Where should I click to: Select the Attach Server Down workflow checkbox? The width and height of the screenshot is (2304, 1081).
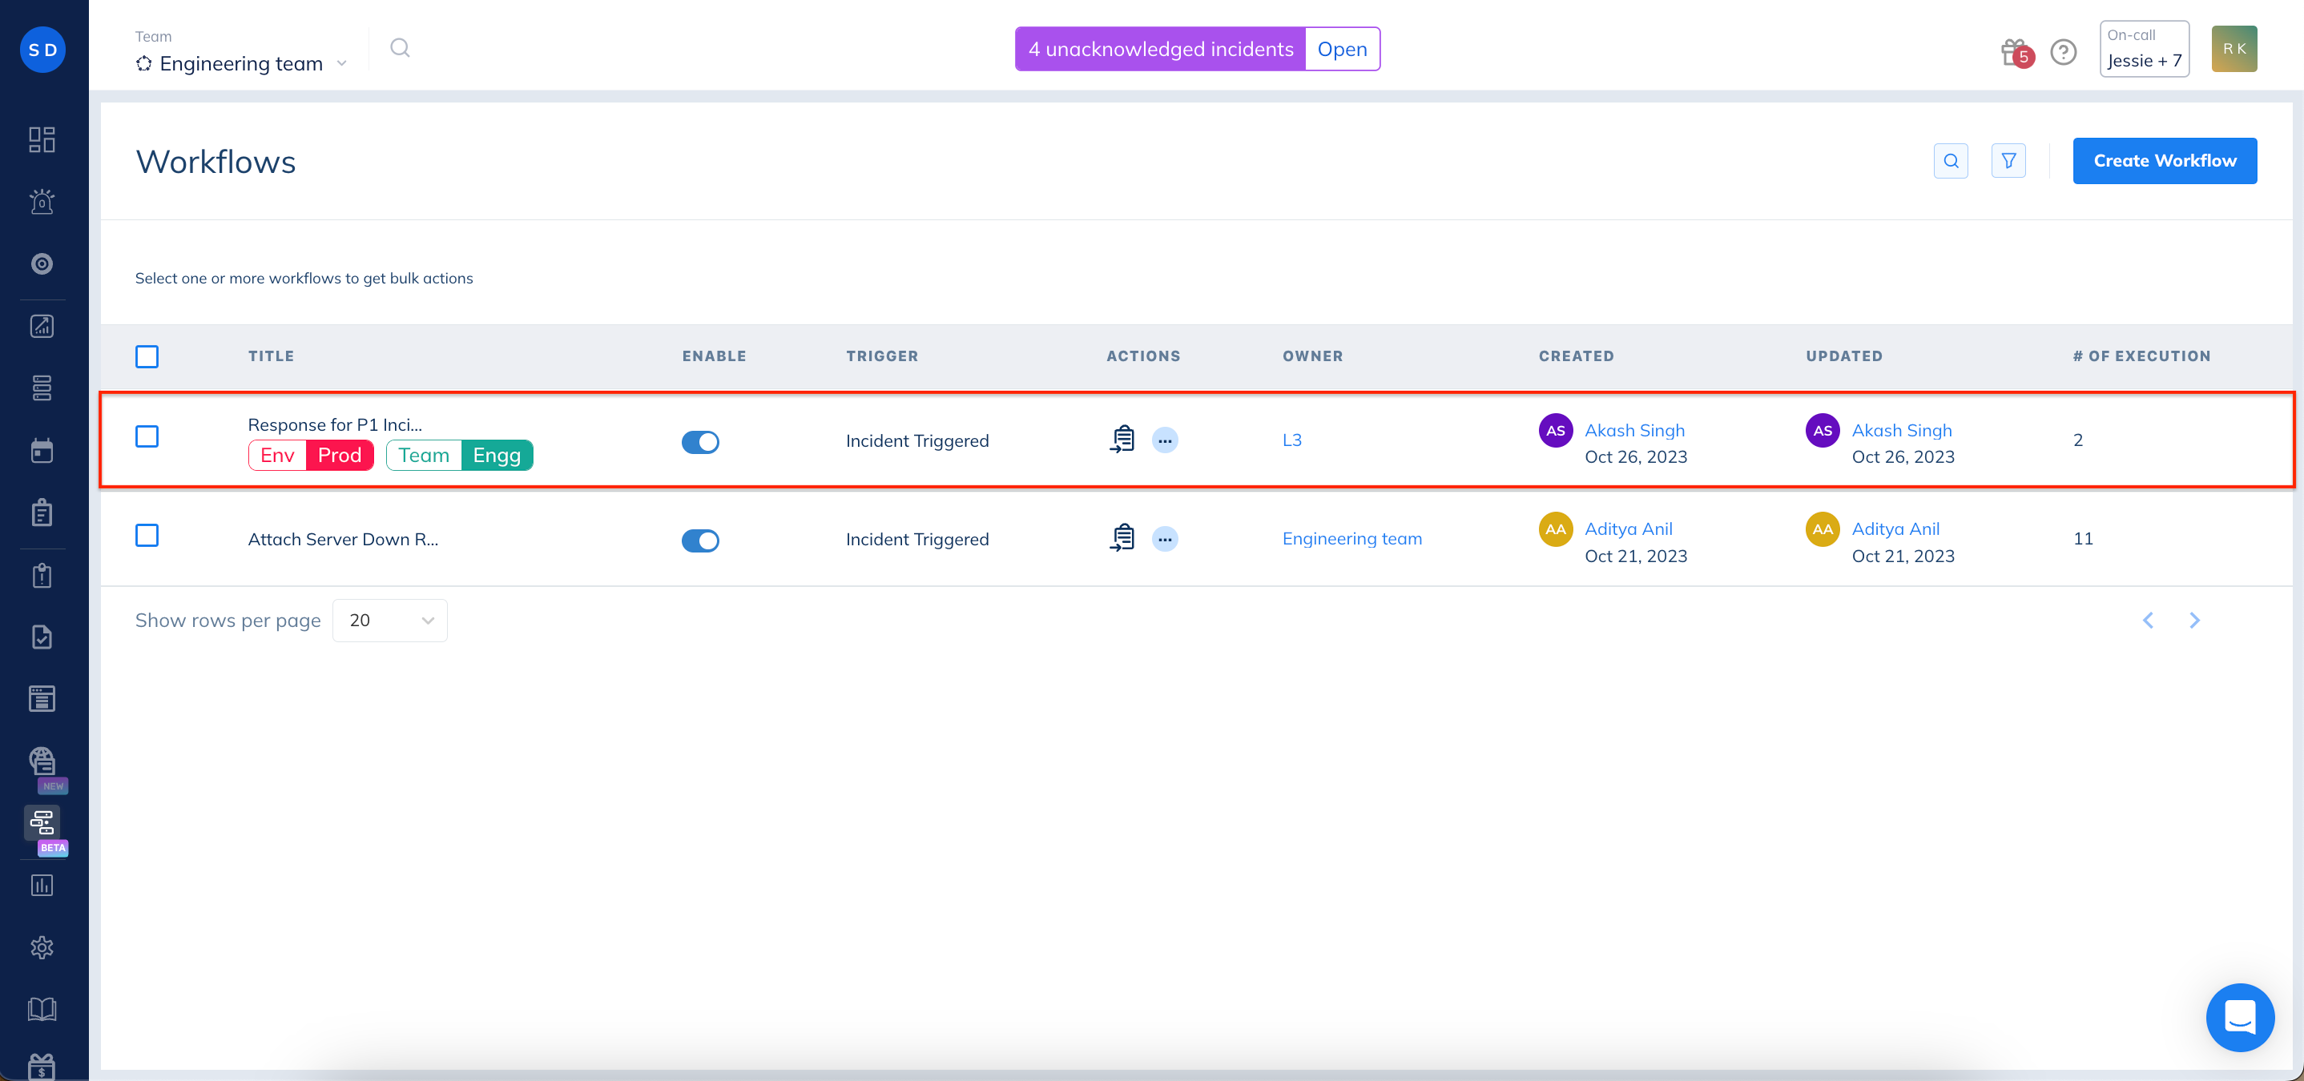click(x=147, y=536)
